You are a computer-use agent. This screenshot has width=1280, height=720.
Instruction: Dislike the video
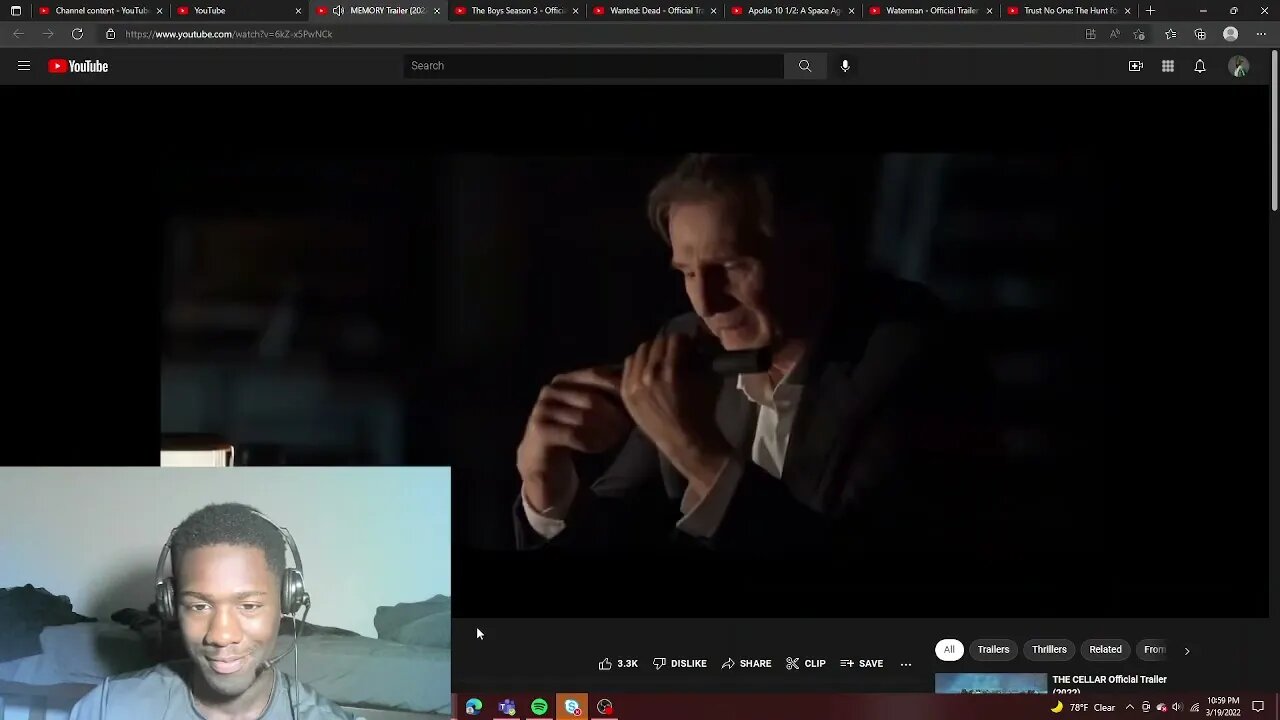tap(680, 664)
